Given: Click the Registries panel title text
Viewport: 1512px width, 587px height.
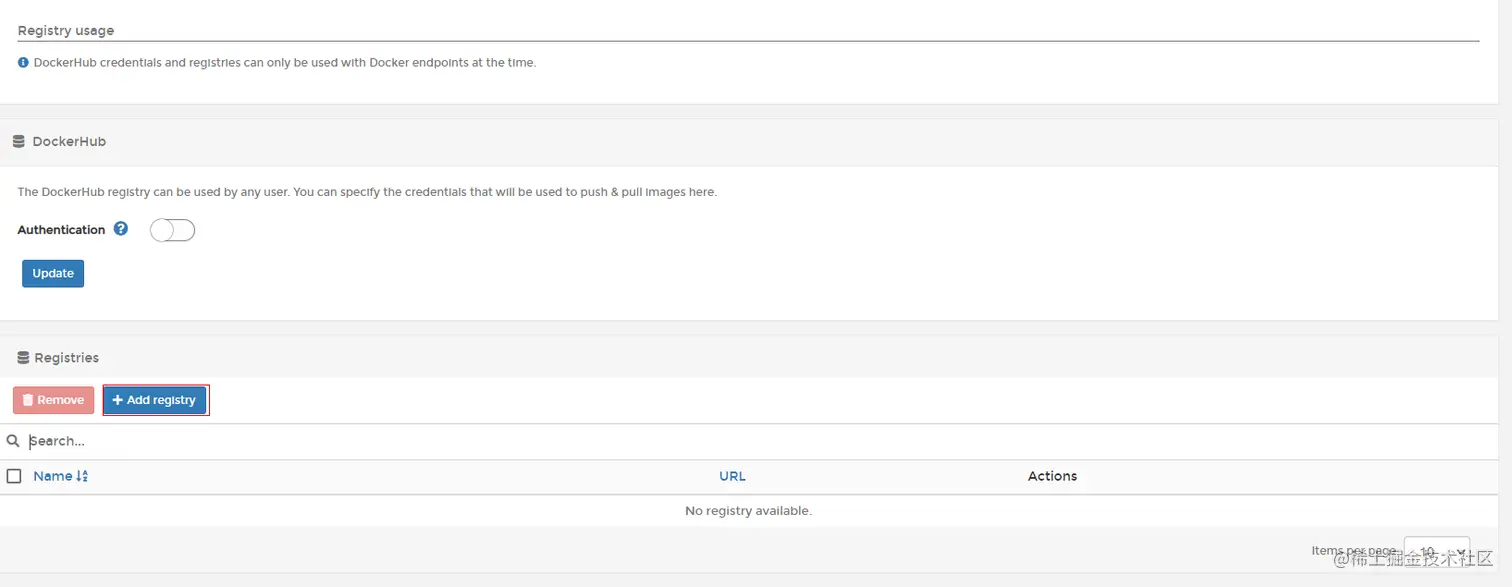Looking at the screenshot, I should [x=67, y=358].
